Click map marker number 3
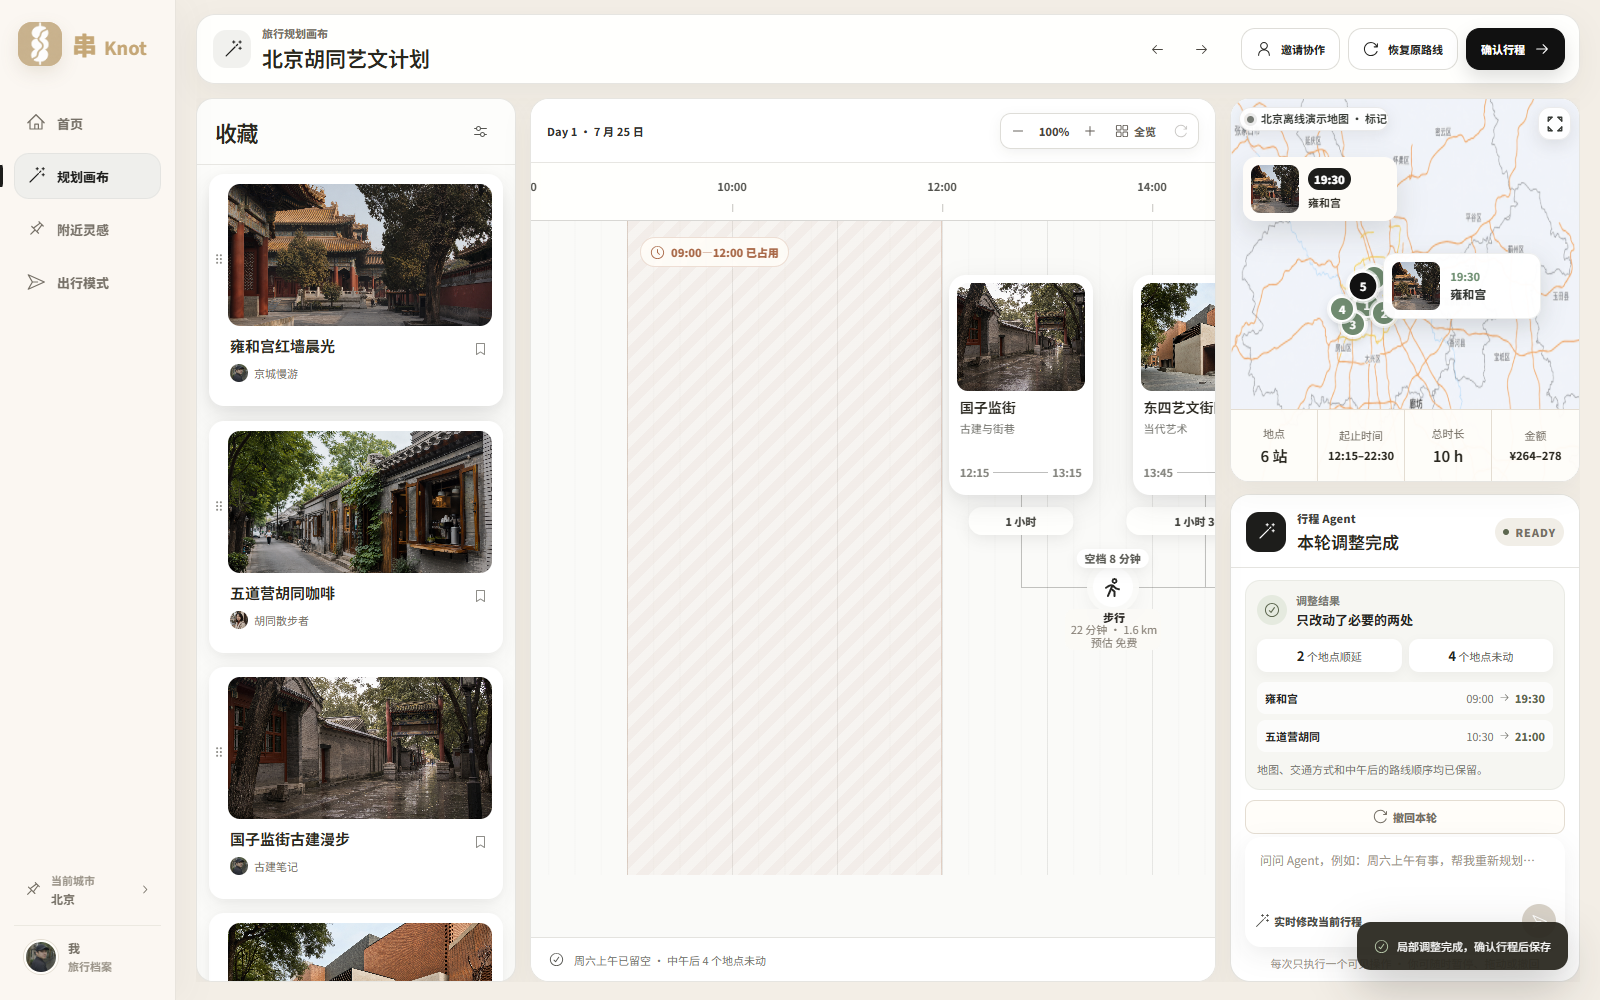Image resolution: width=1600 pixels, height=1000 pixels. click(1351, 326)
